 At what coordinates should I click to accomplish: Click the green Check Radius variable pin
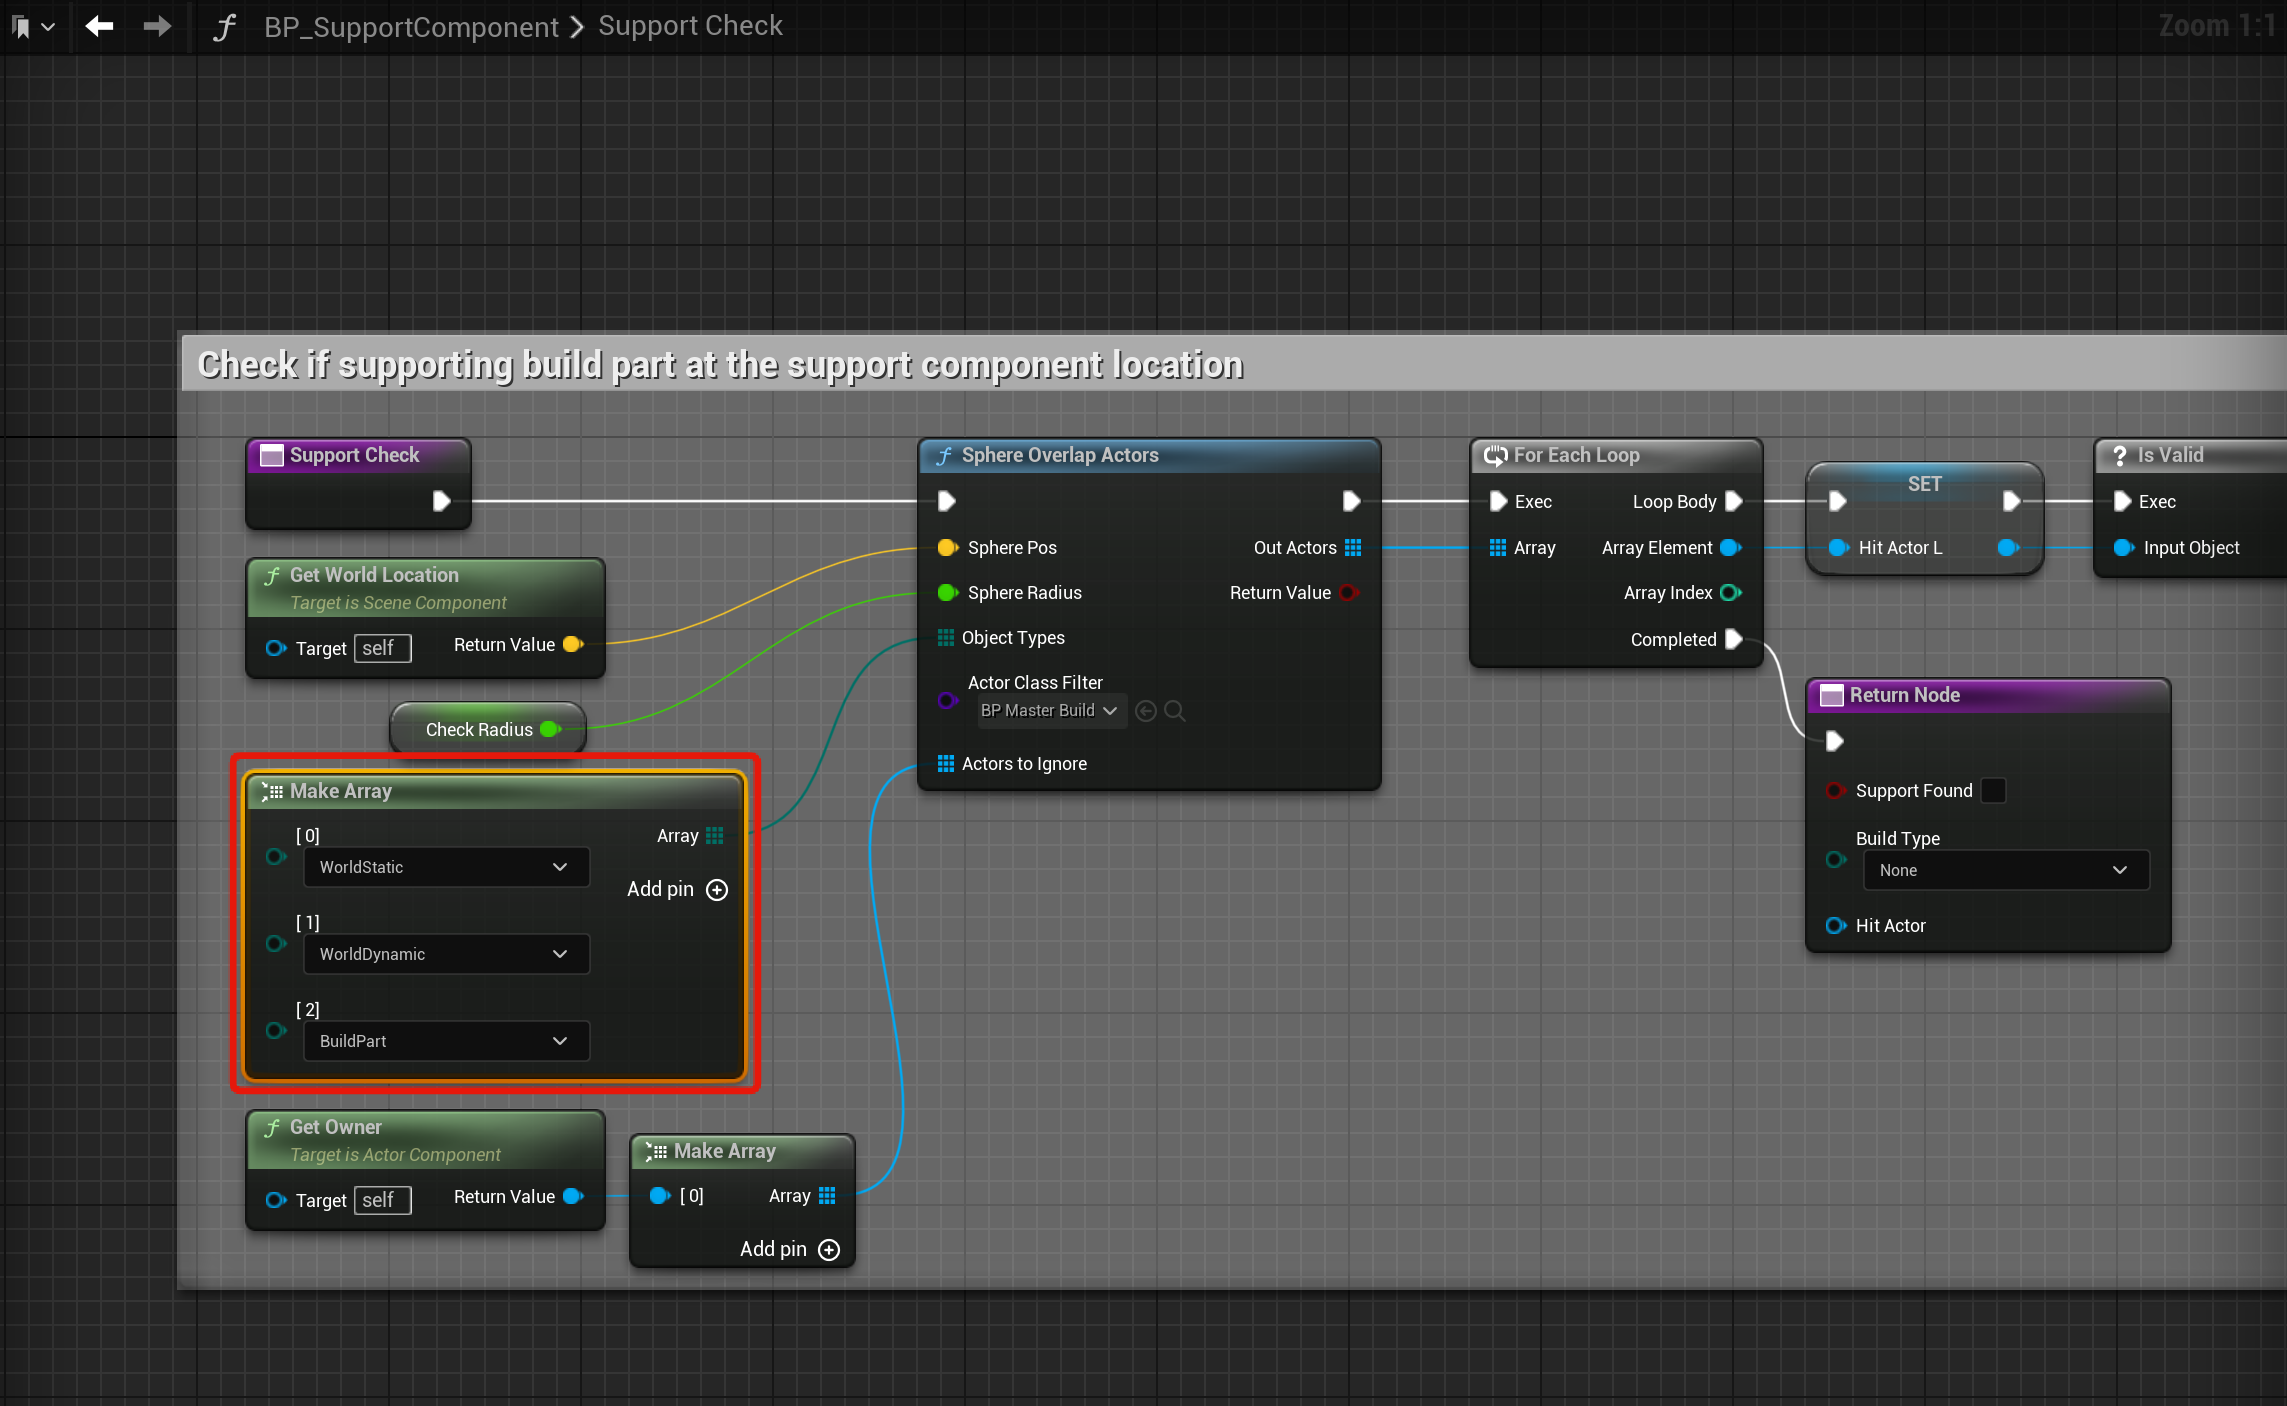pos(549,729)
